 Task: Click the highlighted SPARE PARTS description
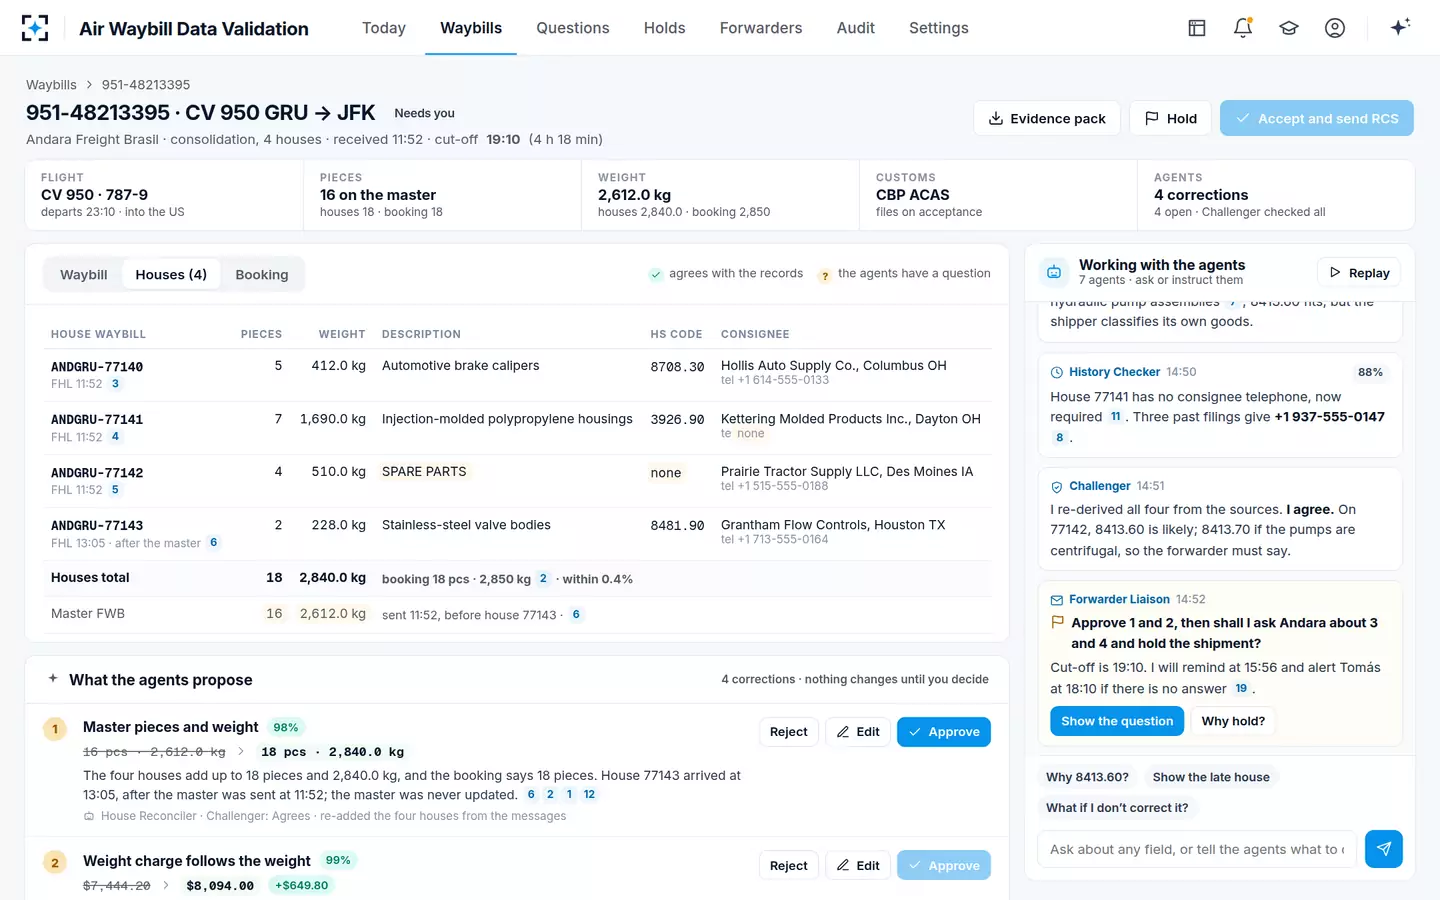click(424, 472)
